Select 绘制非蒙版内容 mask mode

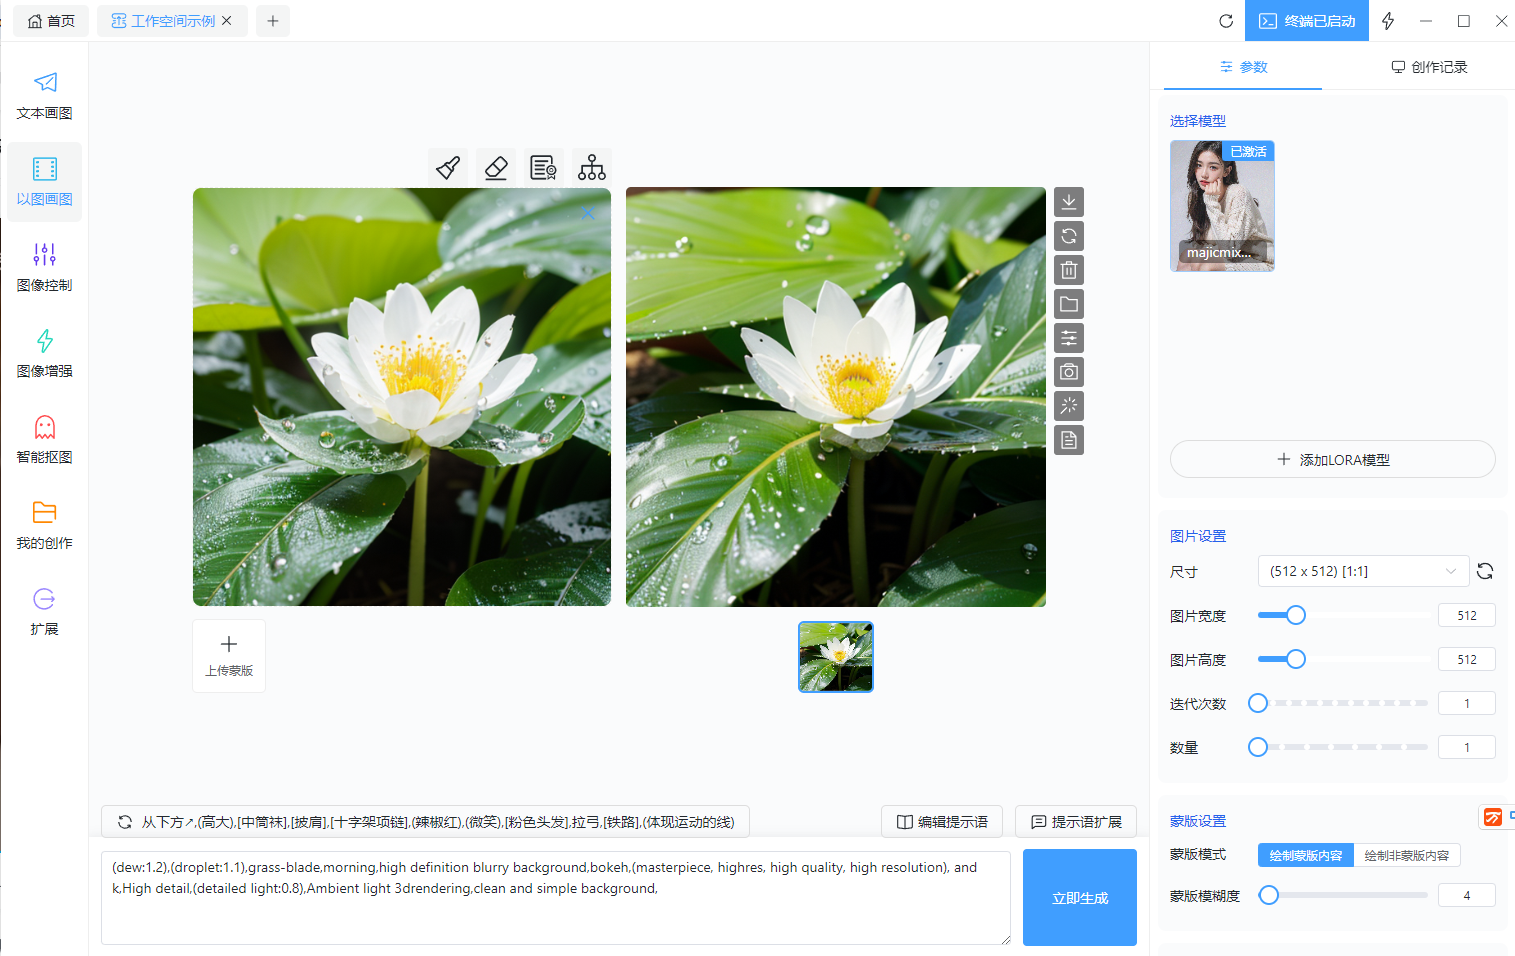(x=1406, y=855)
